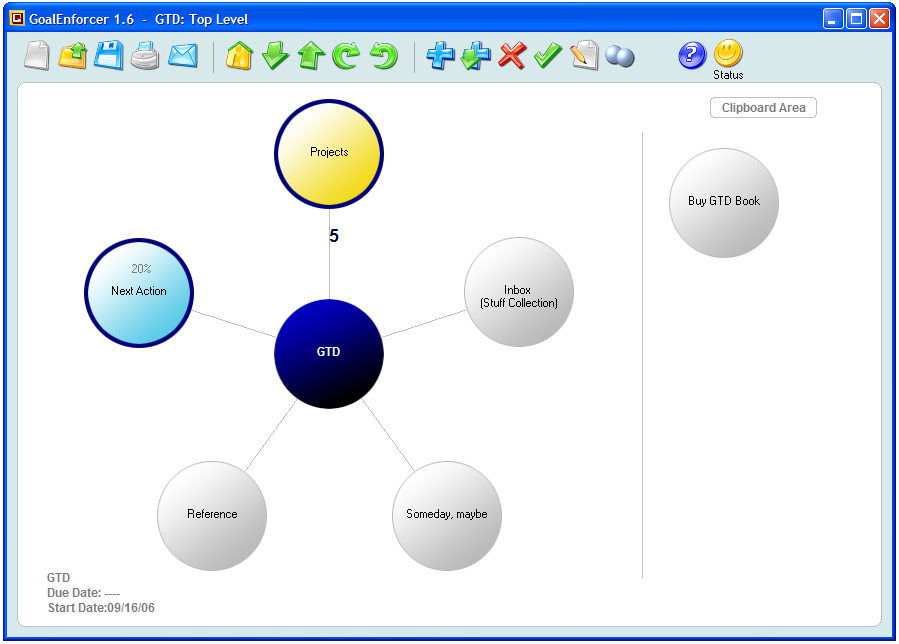Click the green redo curved arrow
This screenshot has height=644, width=899.
point(347,56)
